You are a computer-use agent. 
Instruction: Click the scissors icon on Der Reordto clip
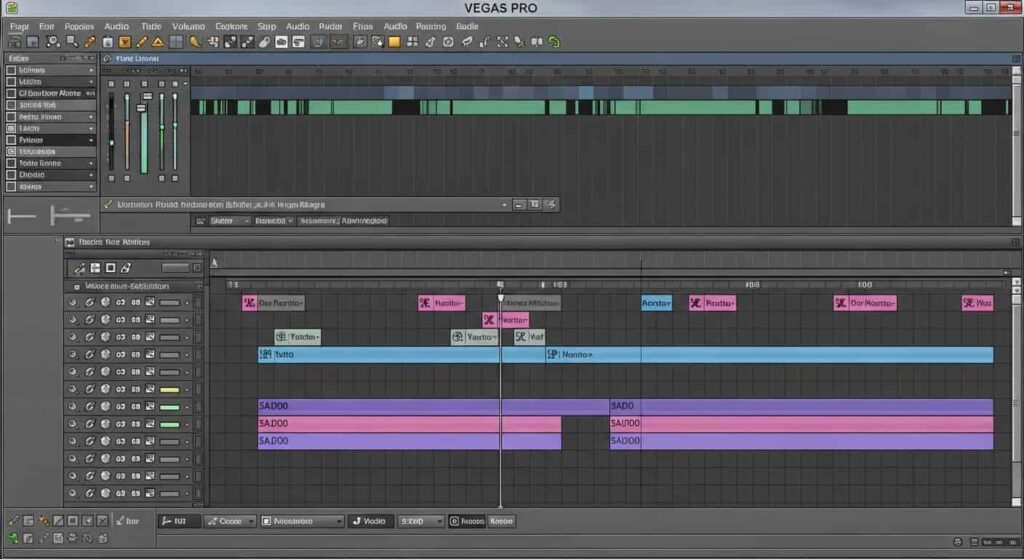(x=249, y=303)
